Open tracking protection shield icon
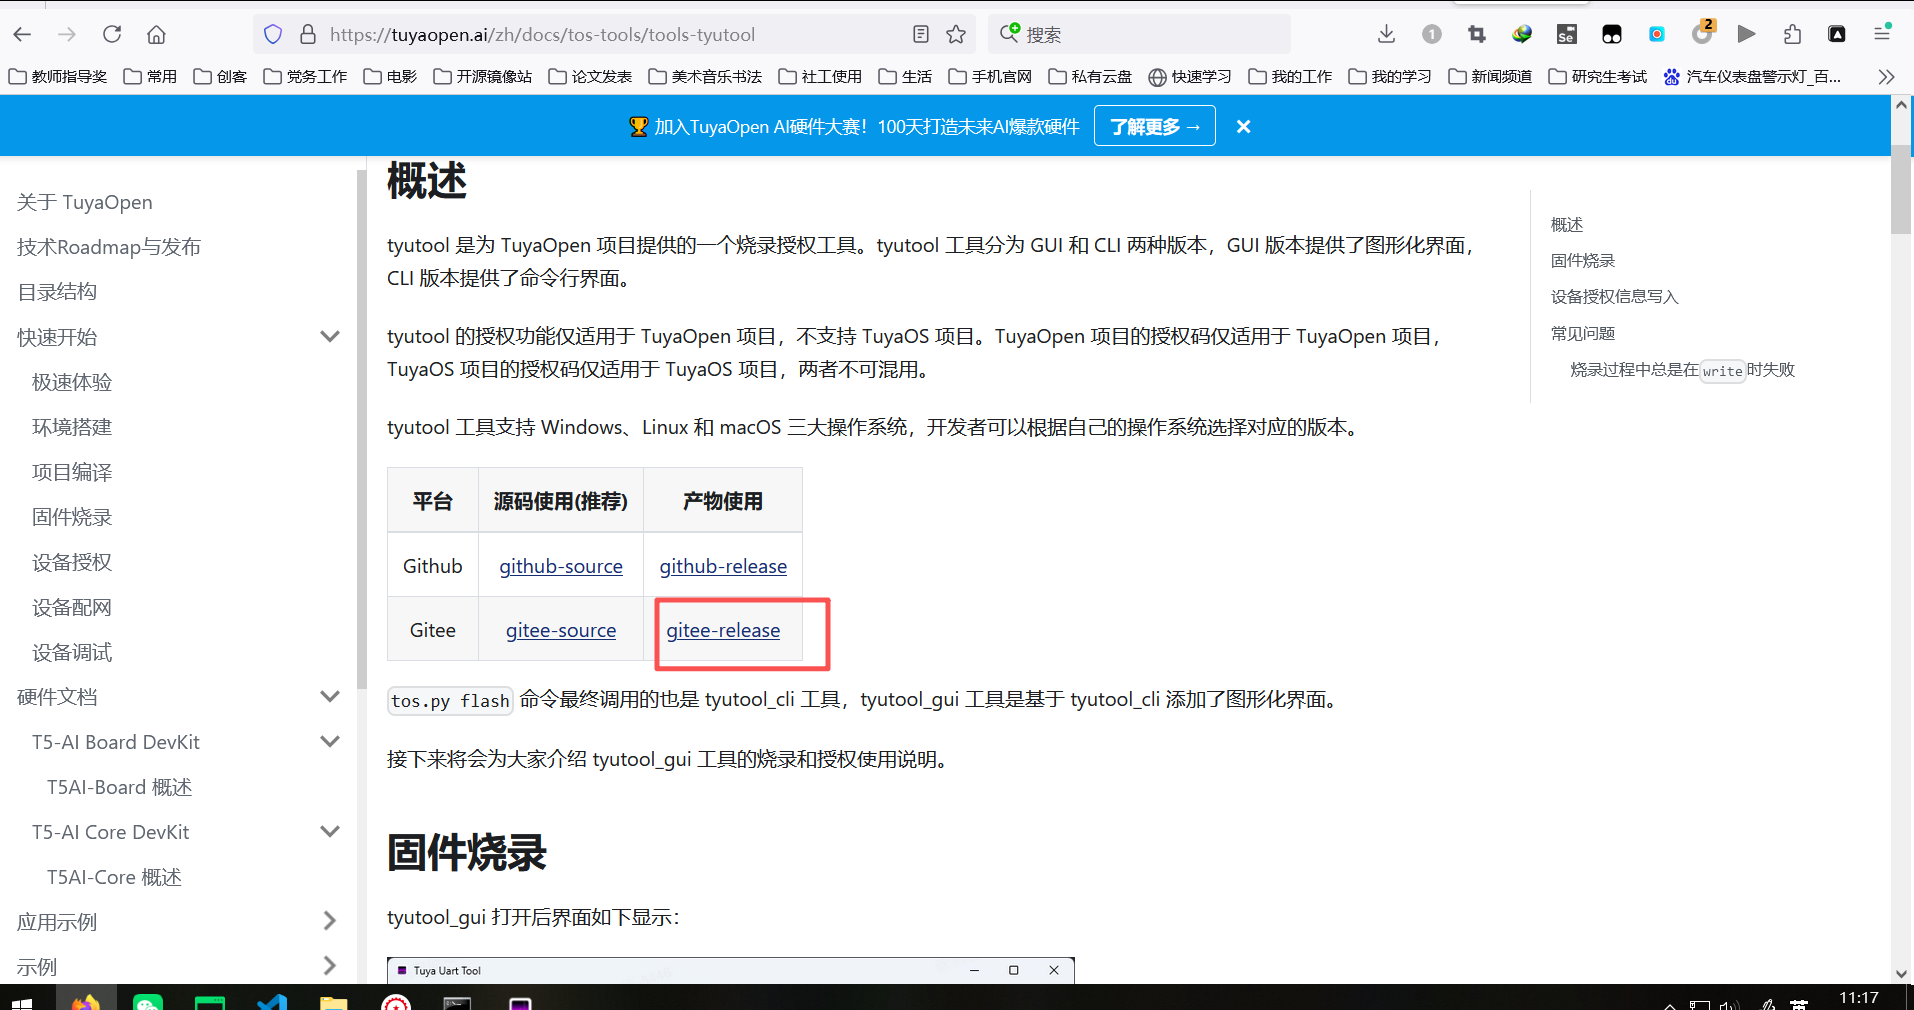1914x1010 pixels. click(273, 34)
